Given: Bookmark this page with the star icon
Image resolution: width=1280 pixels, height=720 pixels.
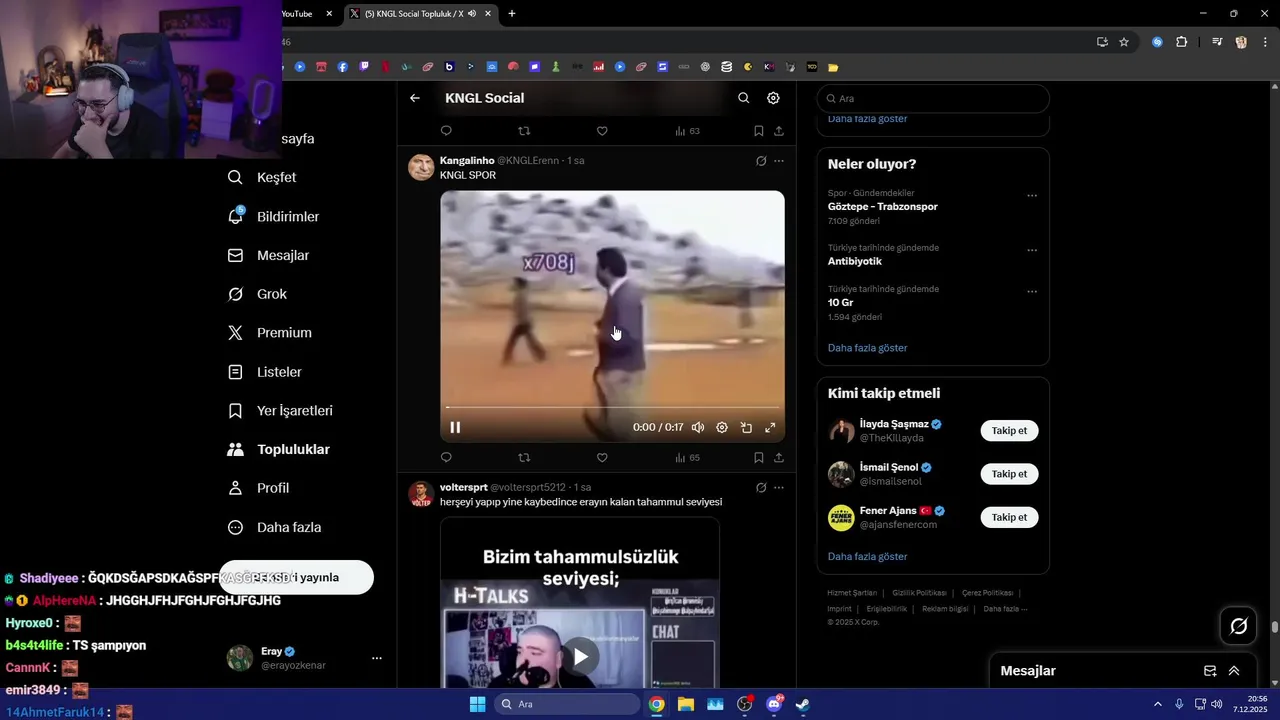Looking at the screenshot, I should (1124, 42).
